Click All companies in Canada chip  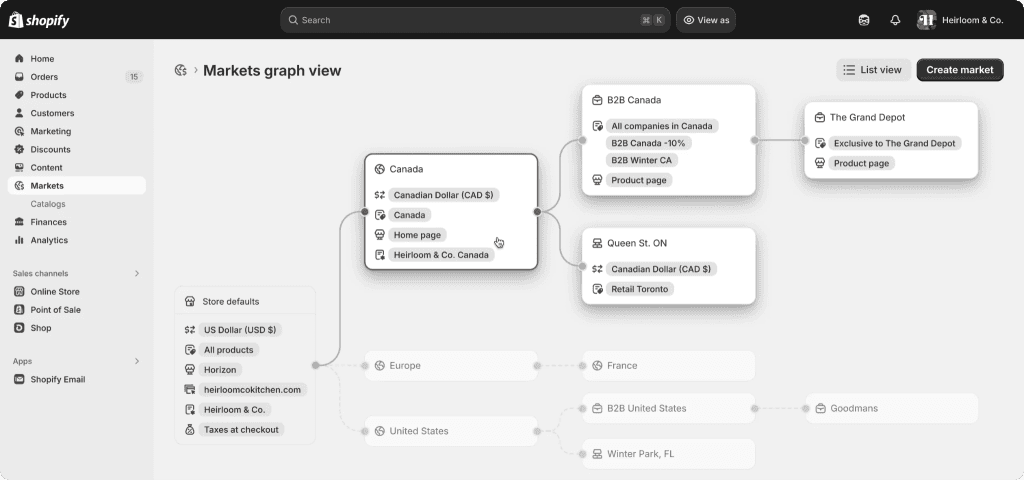coord(662,126)
